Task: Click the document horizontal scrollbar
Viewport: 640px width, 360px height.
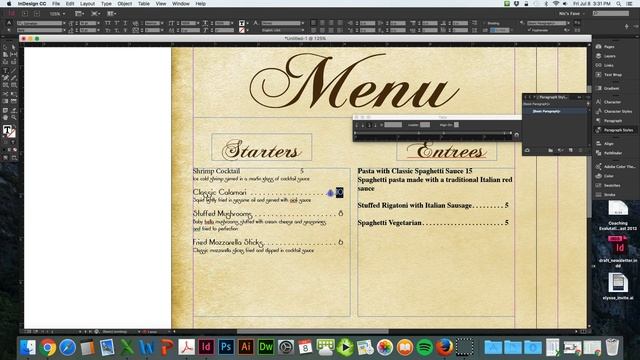Action: click(312, 331)
